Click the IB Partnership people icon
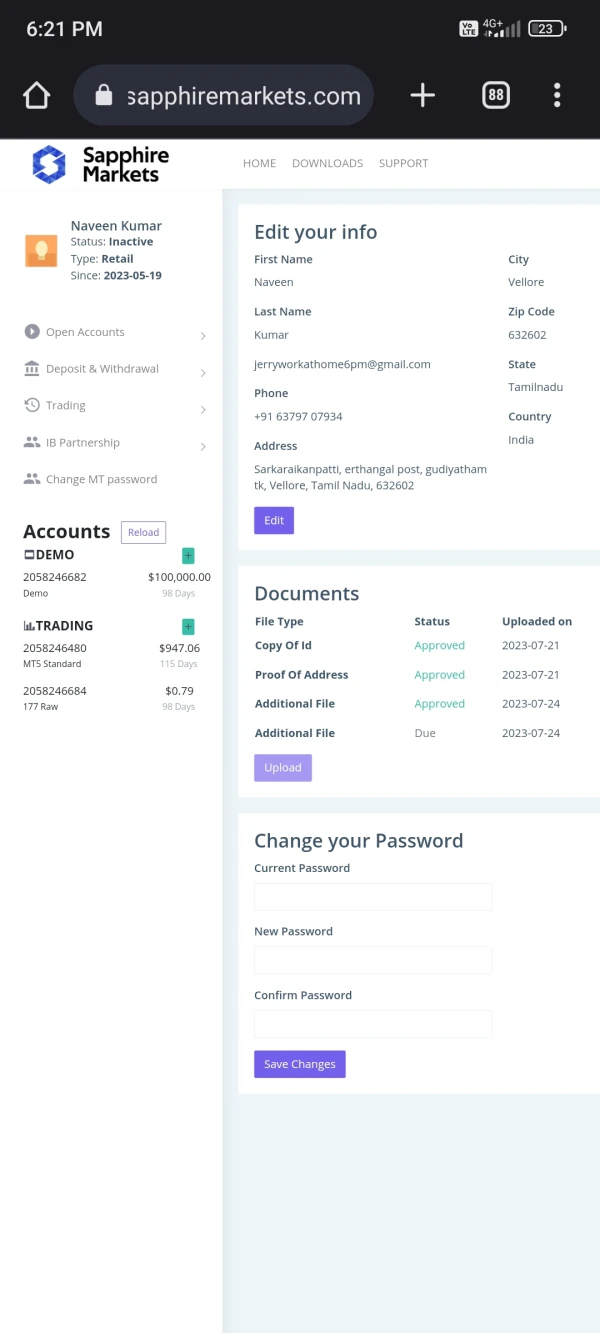Screen dimensions: 600x1333 (32, 442)
